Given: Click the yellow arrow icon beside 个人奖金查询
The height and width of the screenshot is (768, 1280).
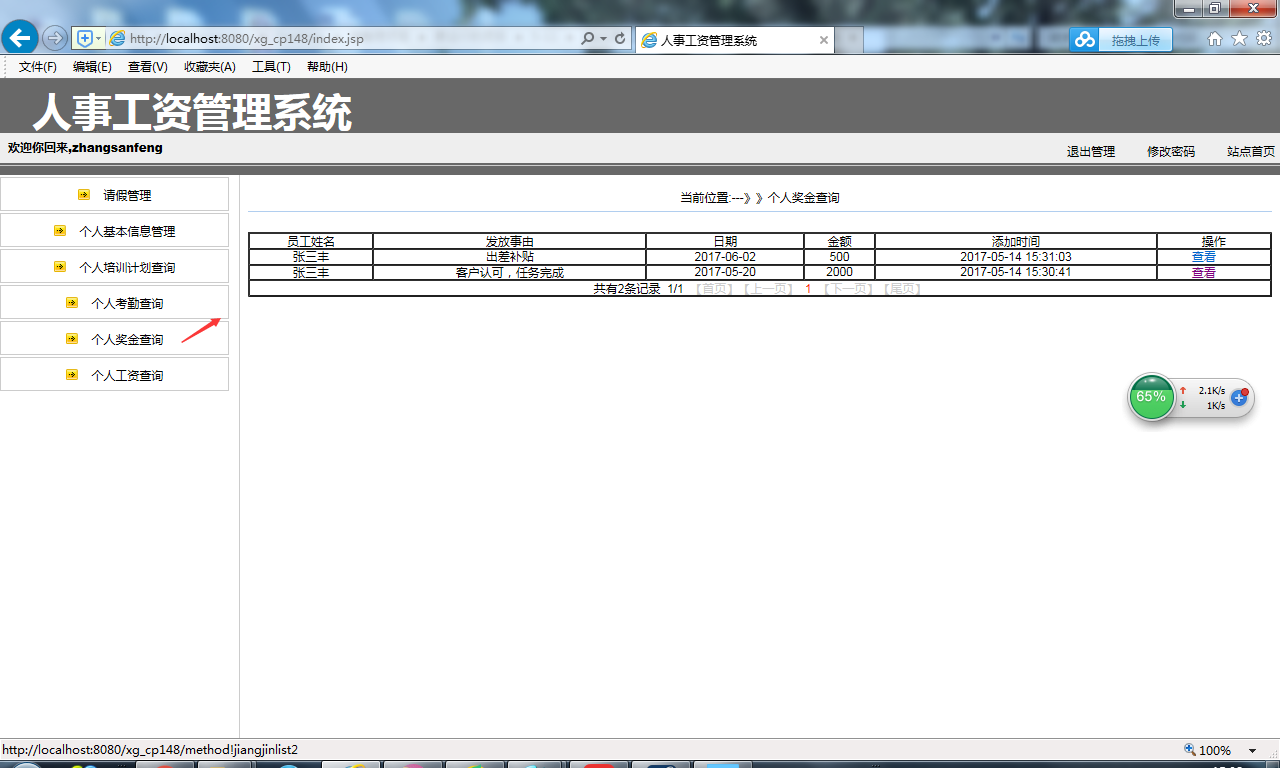Looking at the screenshot, I should coord(72,339).
